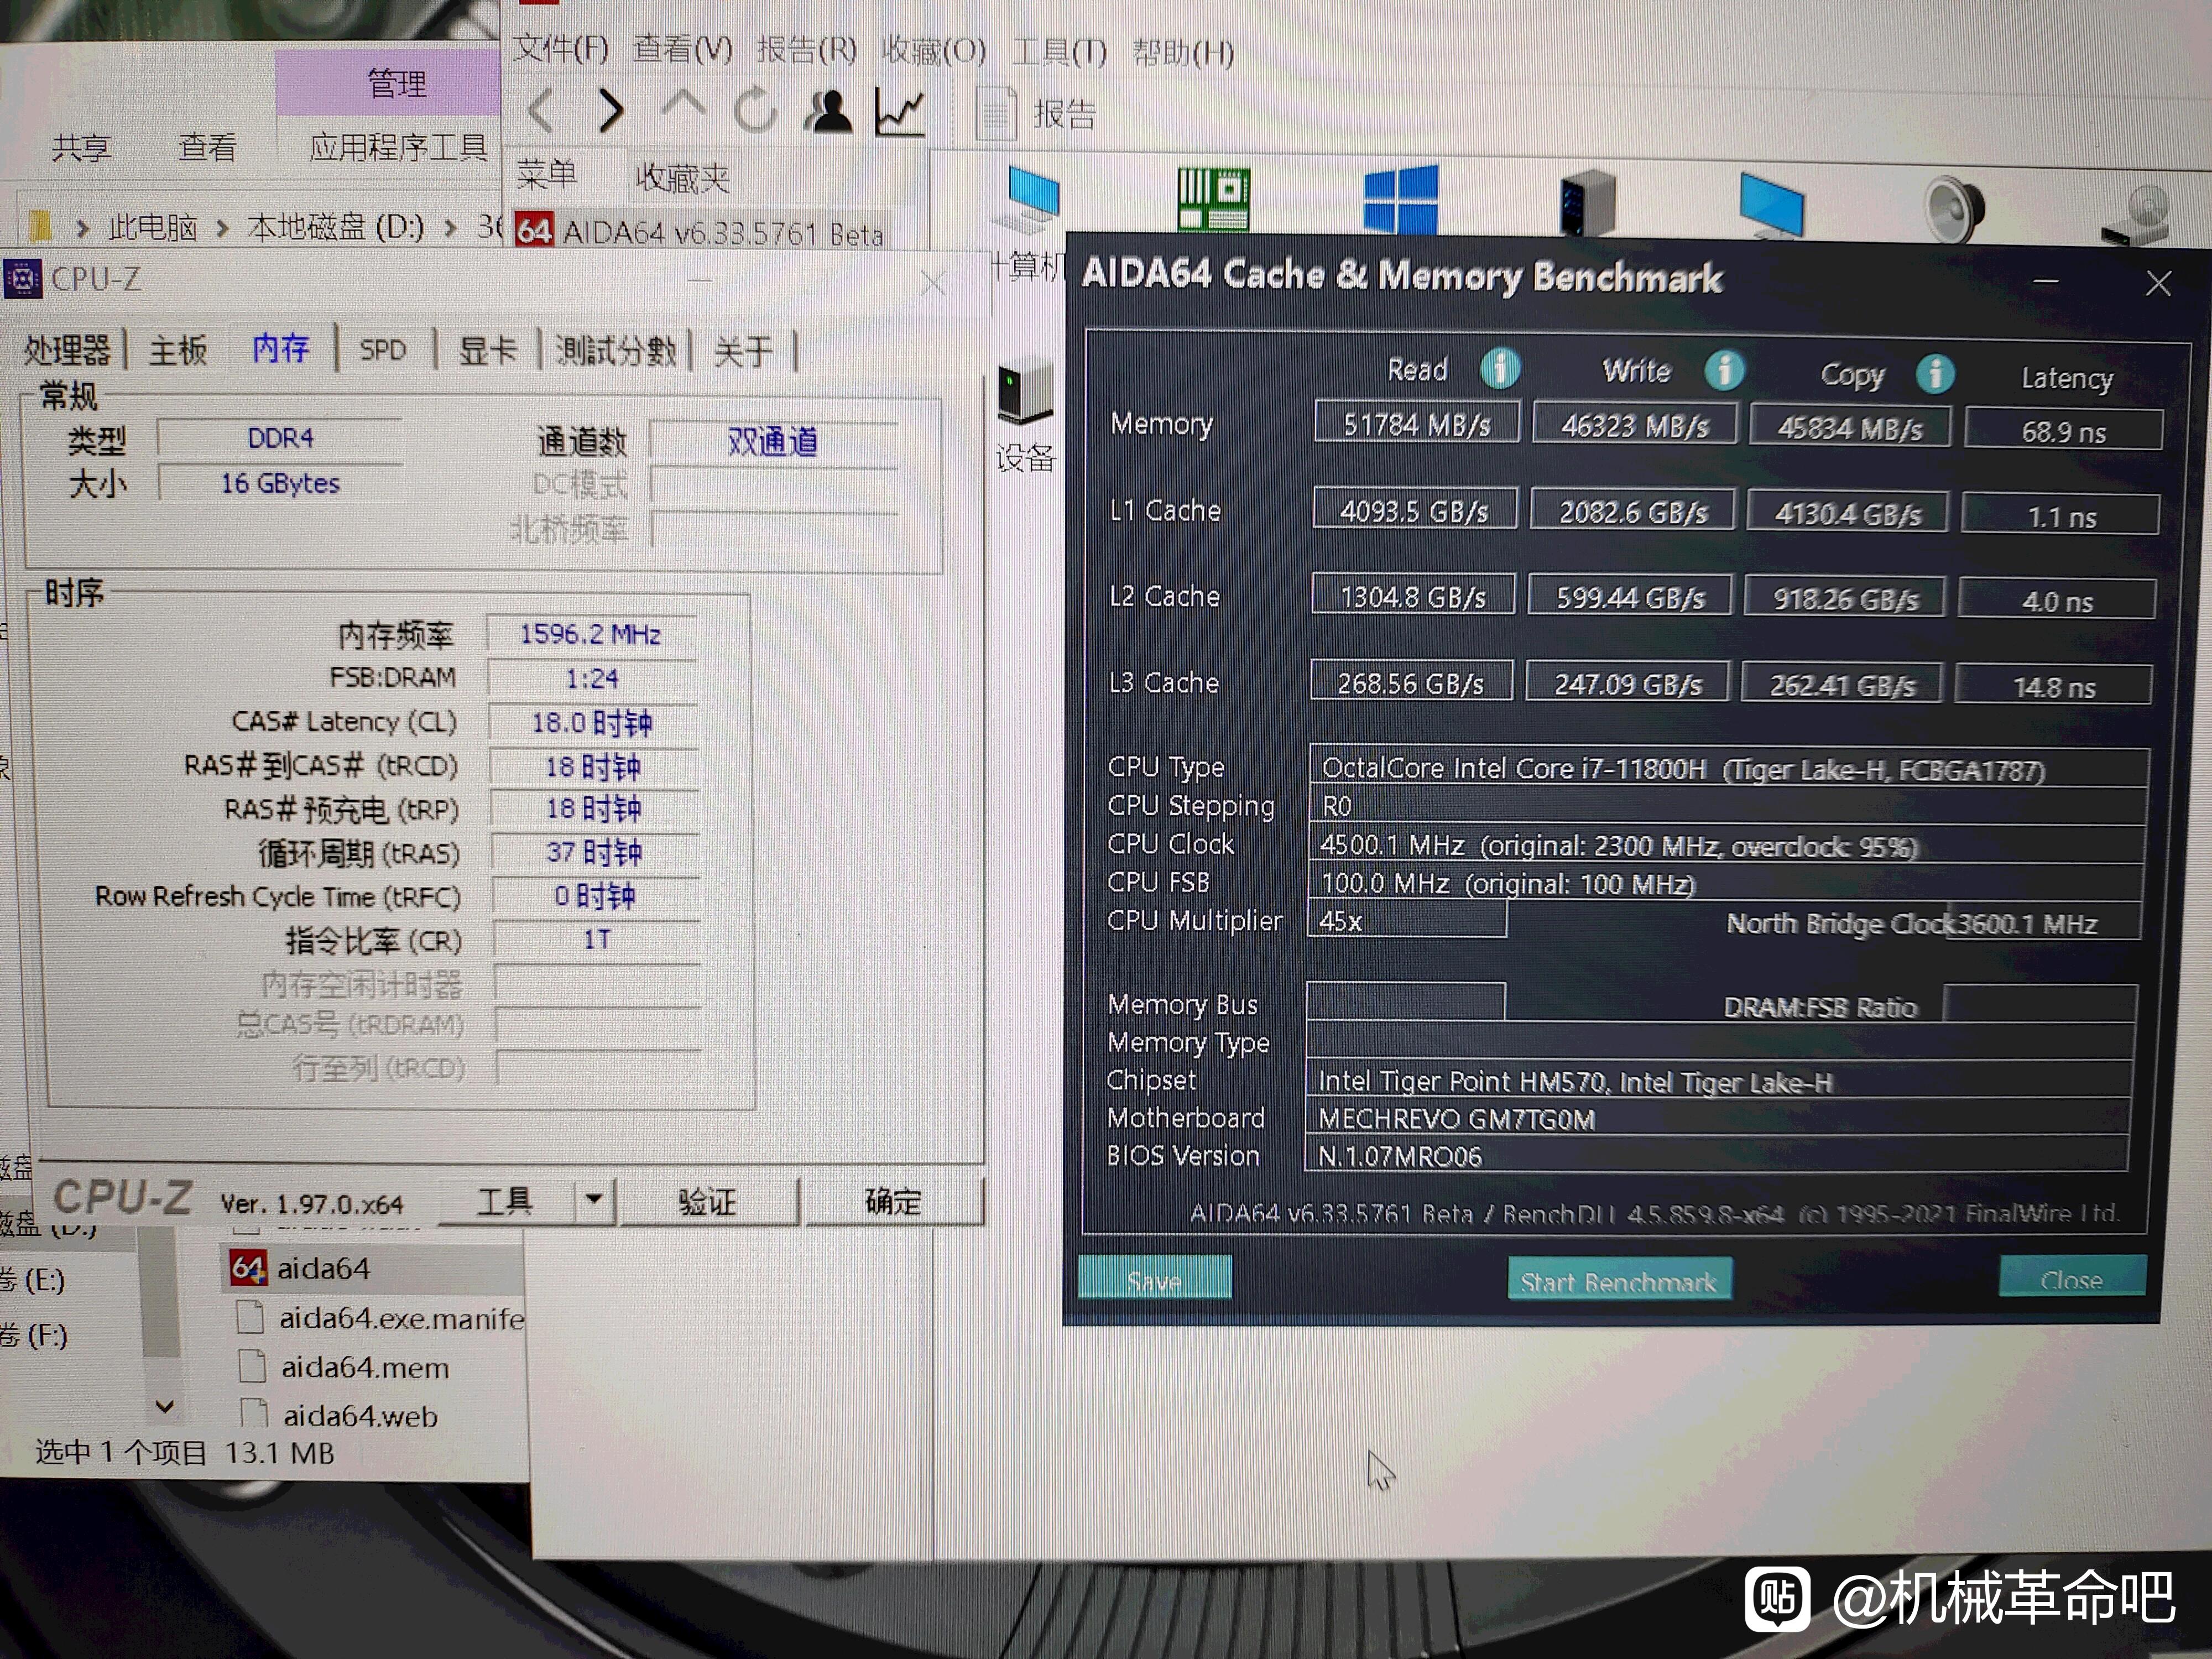Expand the 工具 dropdown arrow in CPU-Z

tap(594, 1199)
